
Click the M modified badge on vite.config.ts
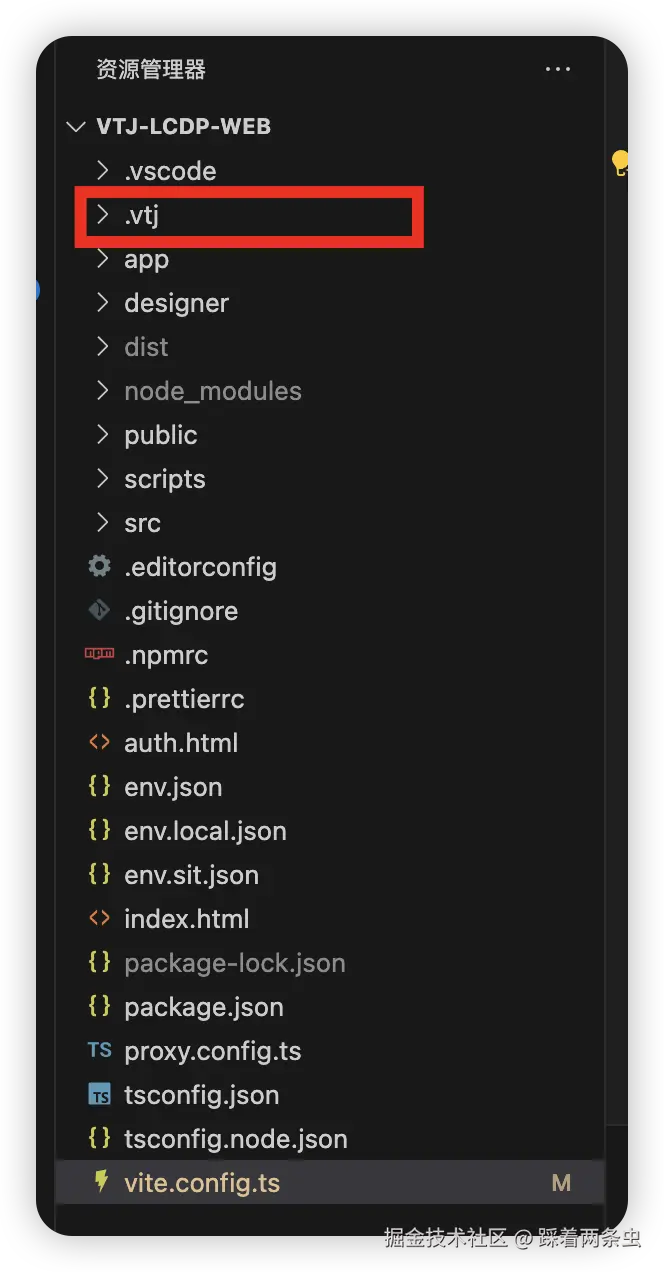point(561,1183)
